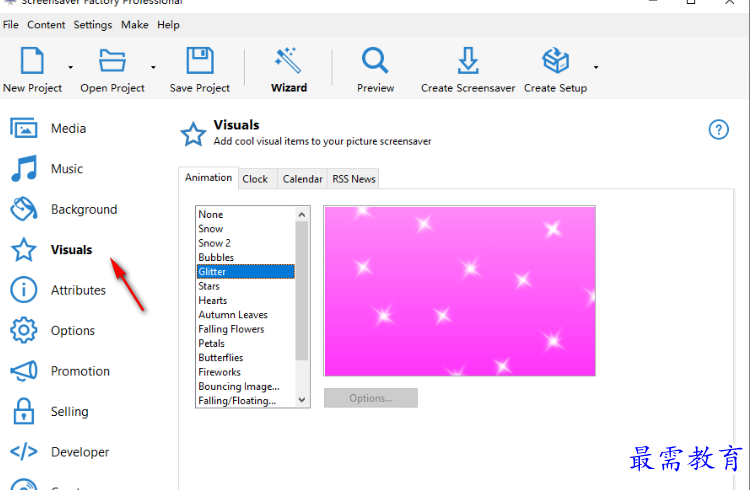
Task: Select Butterflies animation
Action: pyautogui.click(x=246, y=358)
